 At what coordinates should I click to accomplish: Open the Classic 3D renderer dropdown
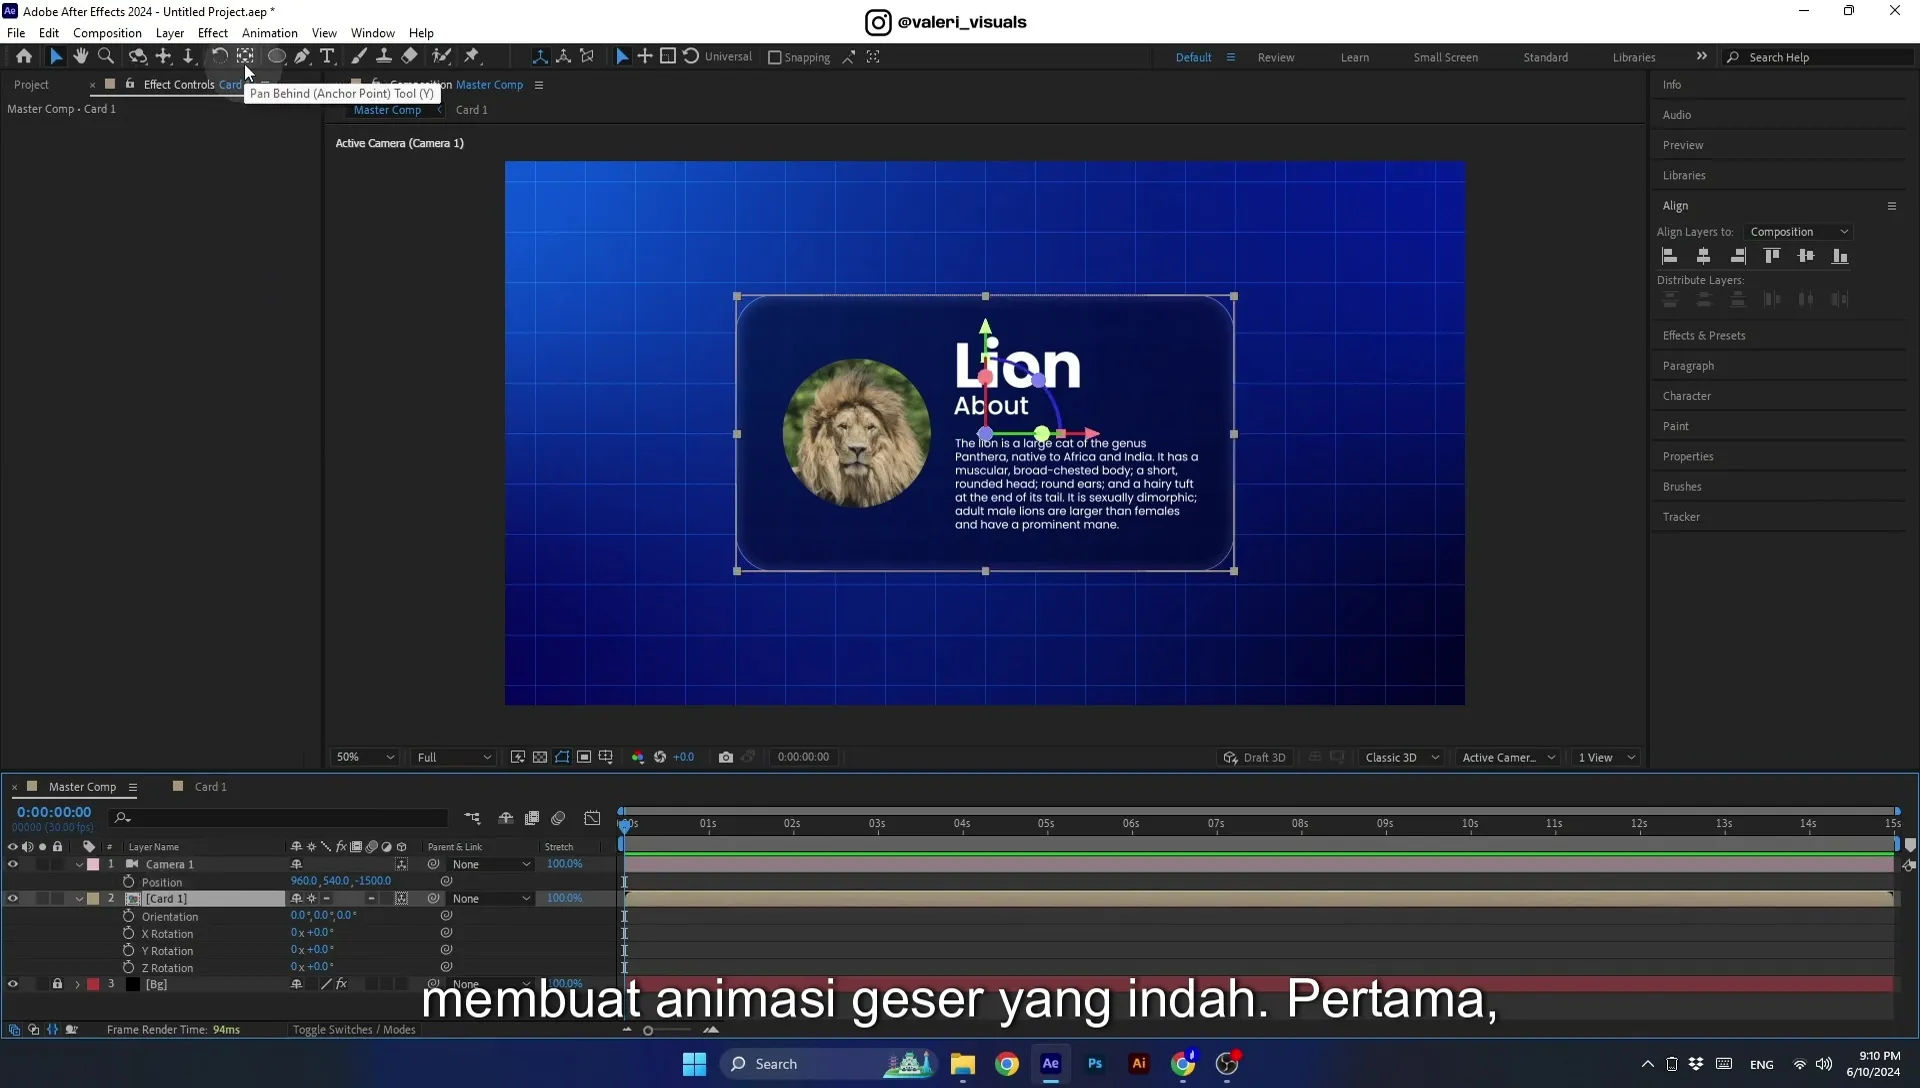pyautogui.click(x=1402, y=757)
